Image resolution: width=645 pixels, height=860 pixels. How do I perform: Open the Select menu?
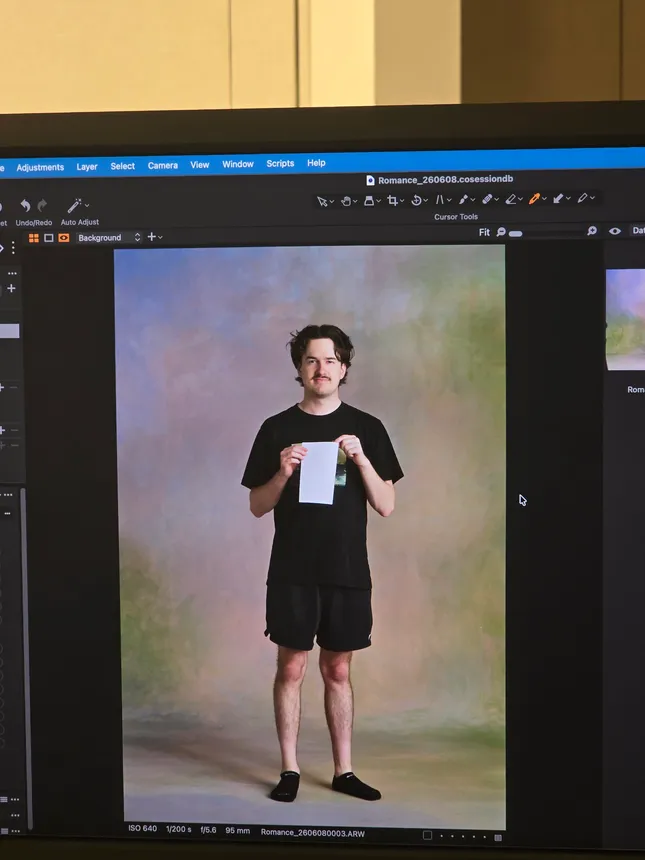122,166
